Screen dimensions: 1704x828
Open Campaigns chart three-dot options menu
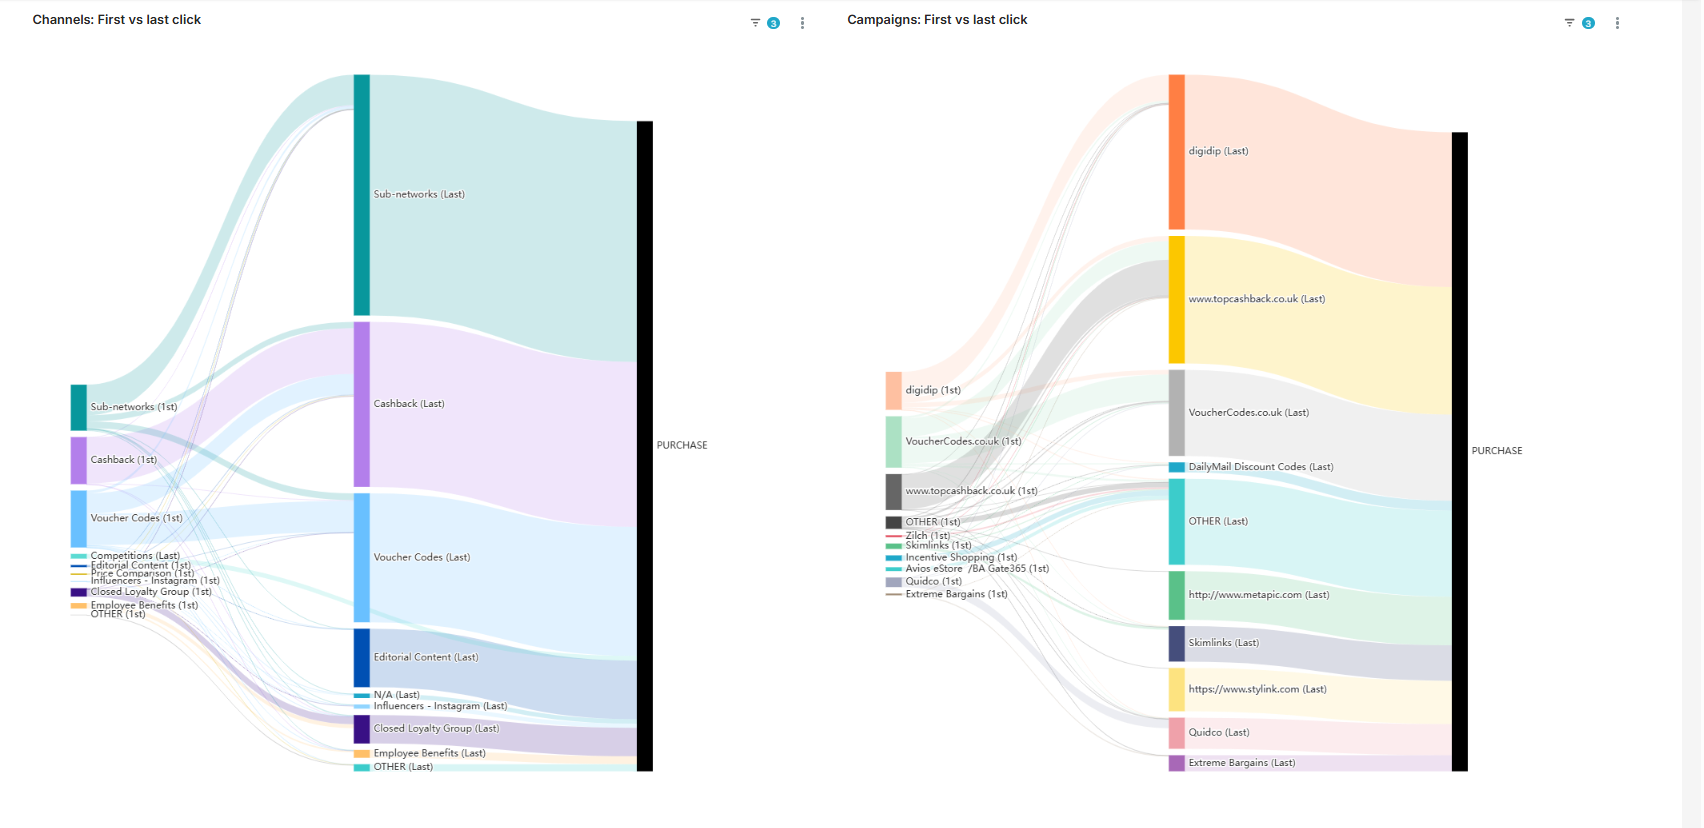pos(1617,23)
